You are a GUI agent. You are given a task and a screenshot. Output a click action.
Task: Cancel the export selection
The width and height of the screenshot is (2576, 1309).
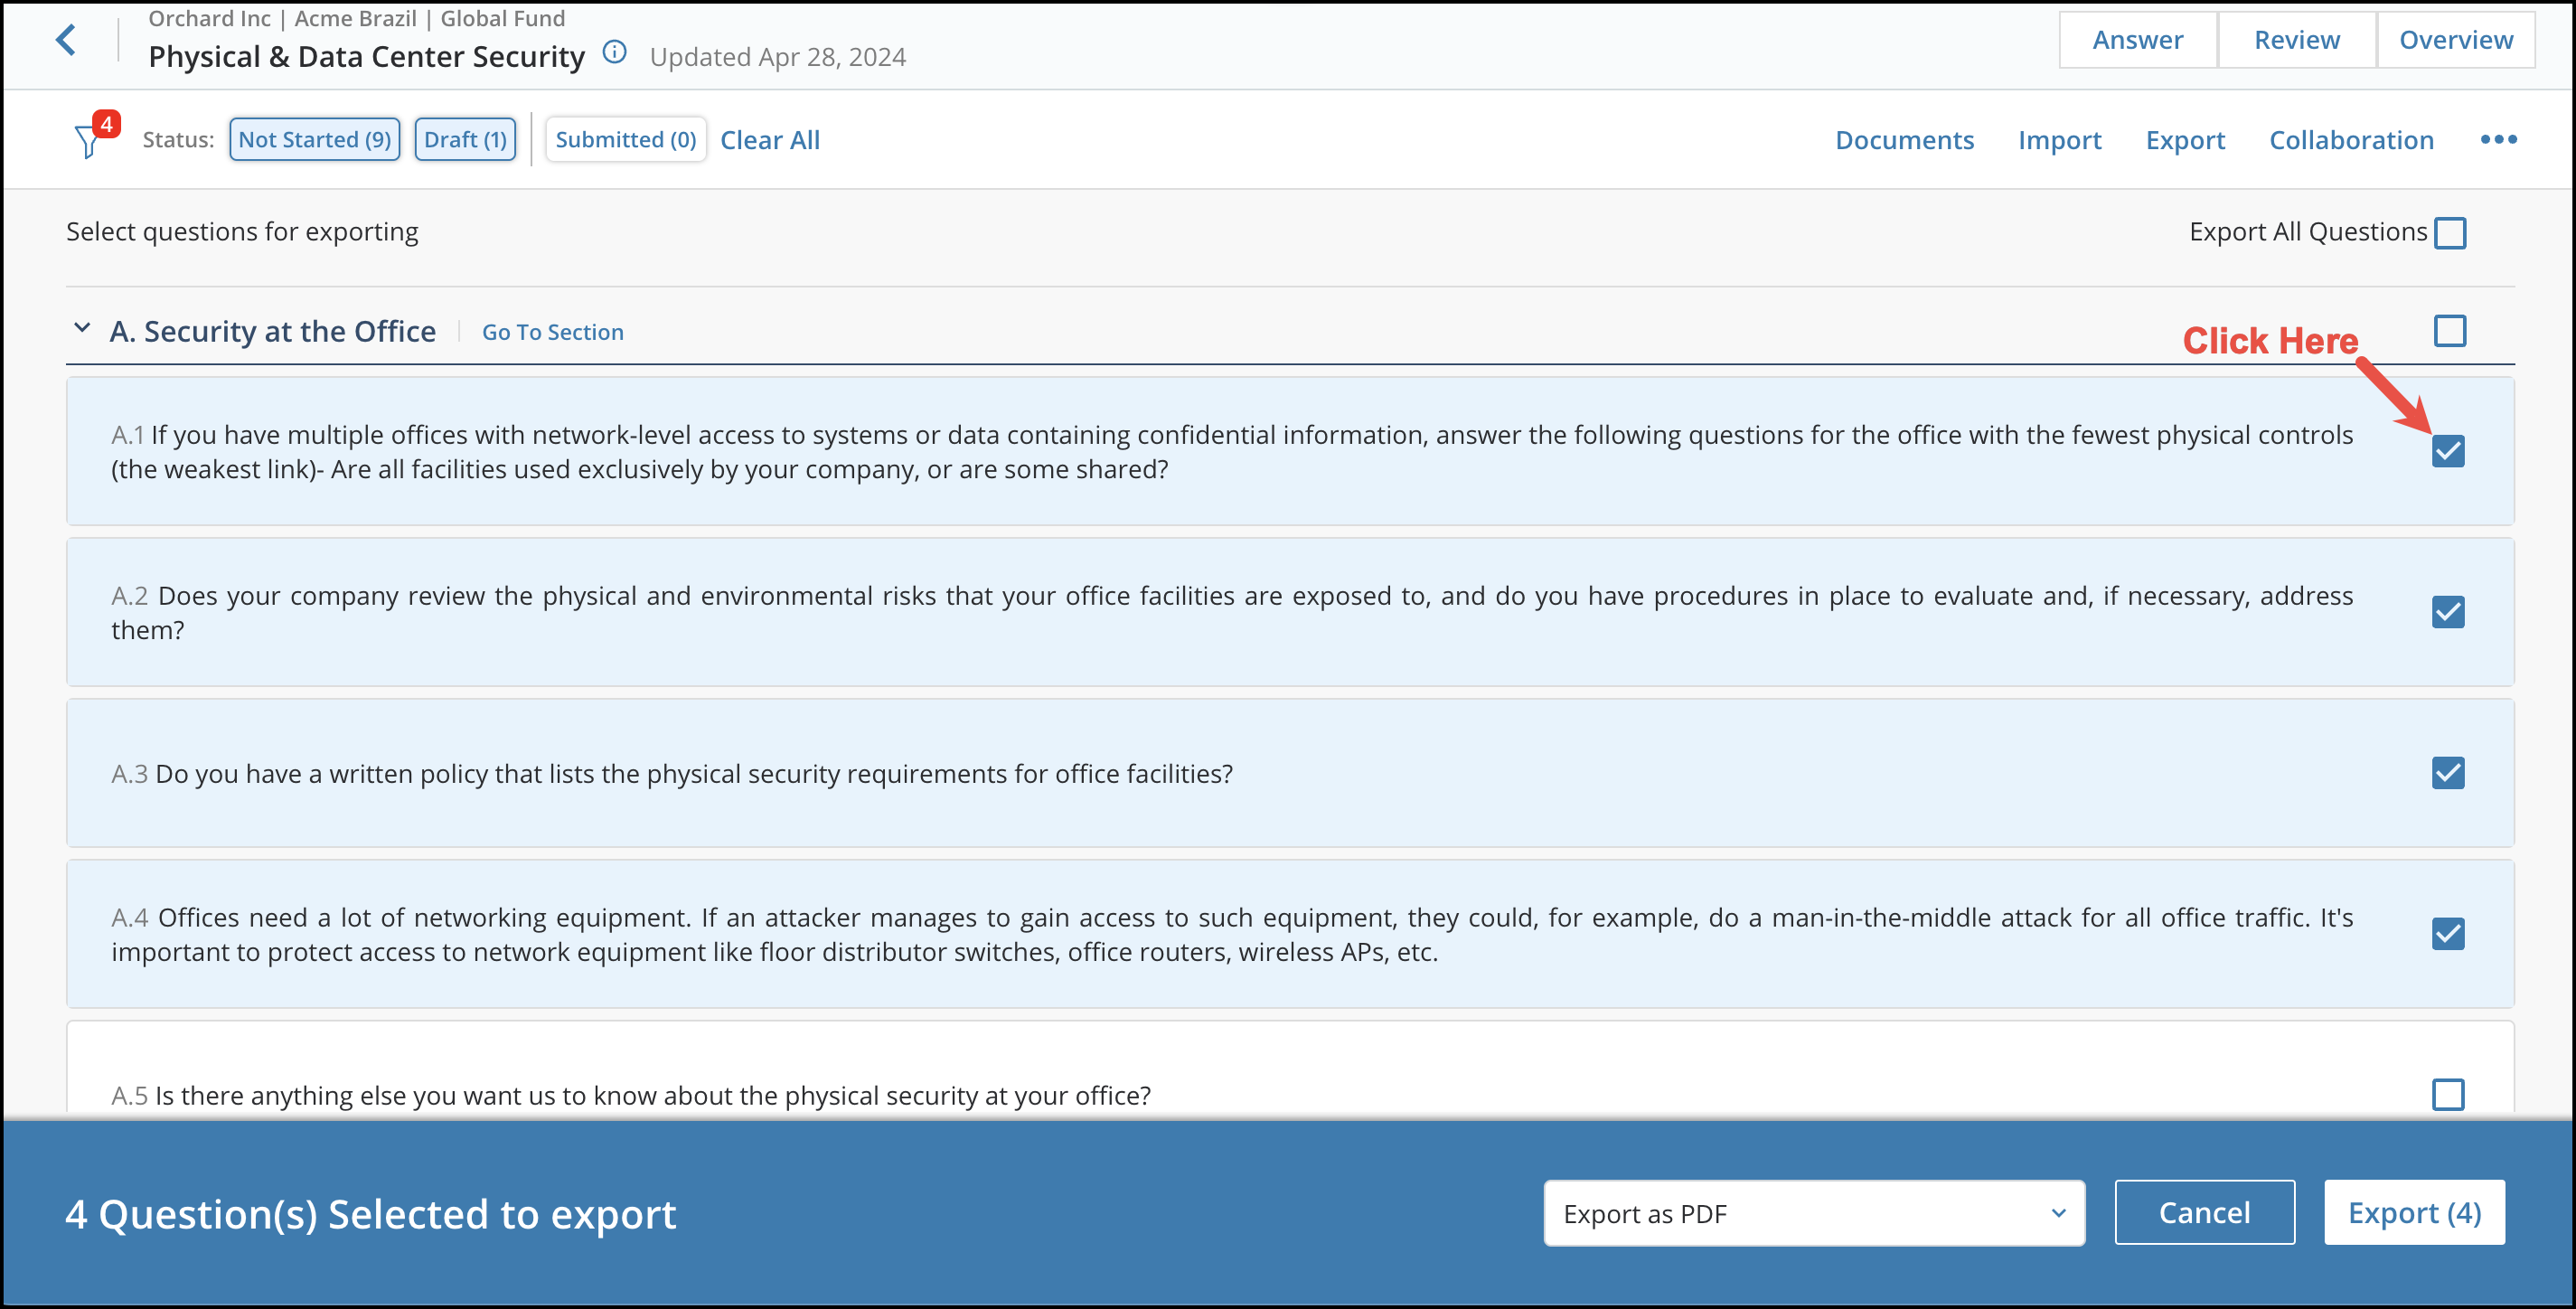(x=2204, y=1212)
